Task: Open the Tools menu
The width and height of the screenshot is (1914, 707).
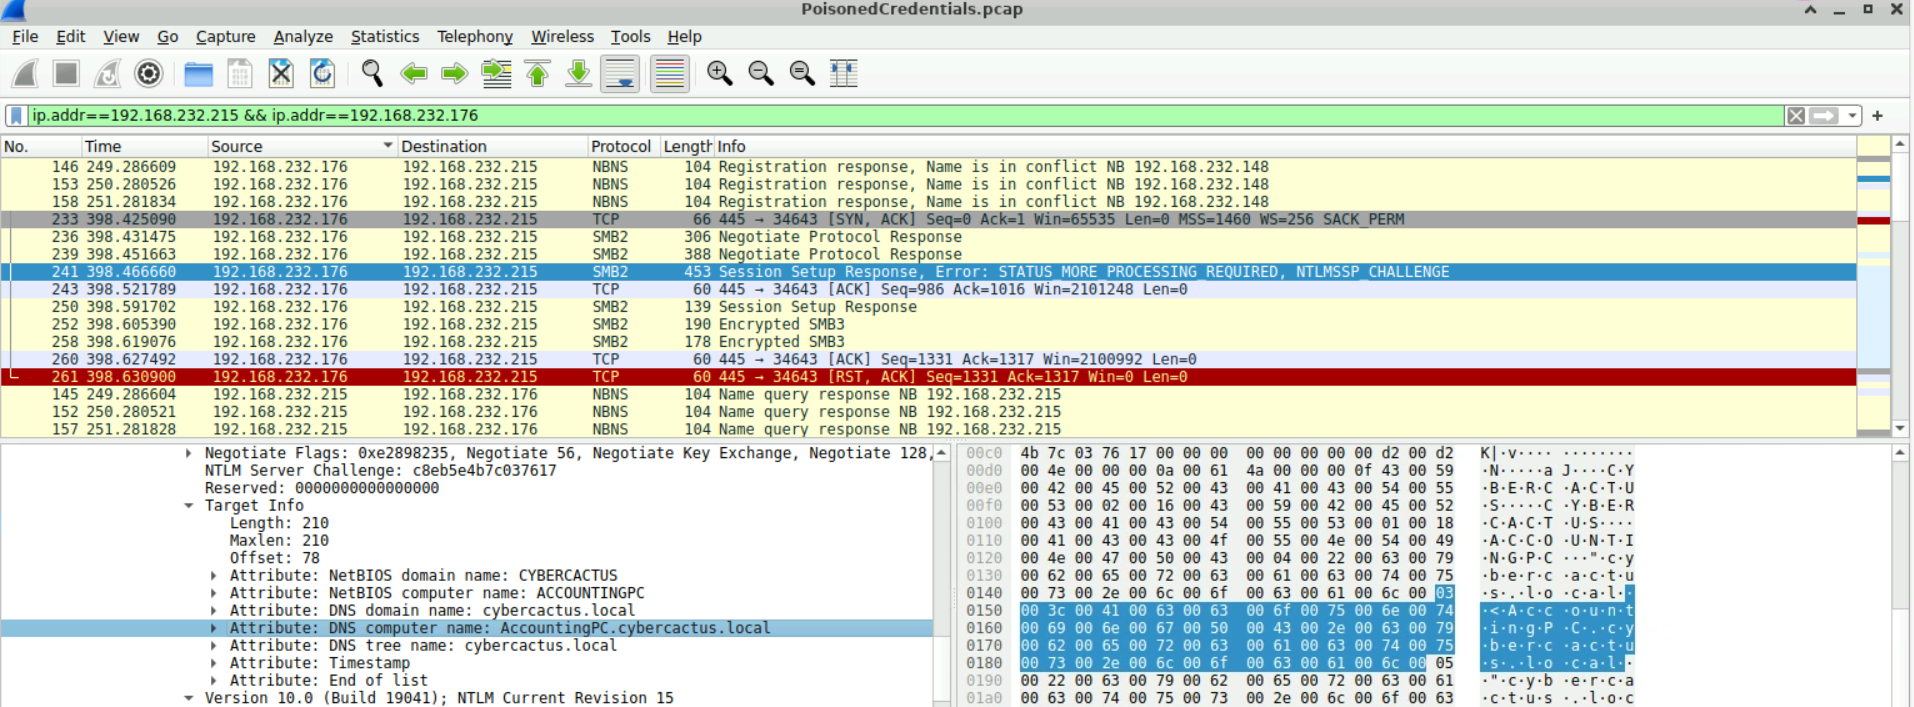Action: click(630, 36)
